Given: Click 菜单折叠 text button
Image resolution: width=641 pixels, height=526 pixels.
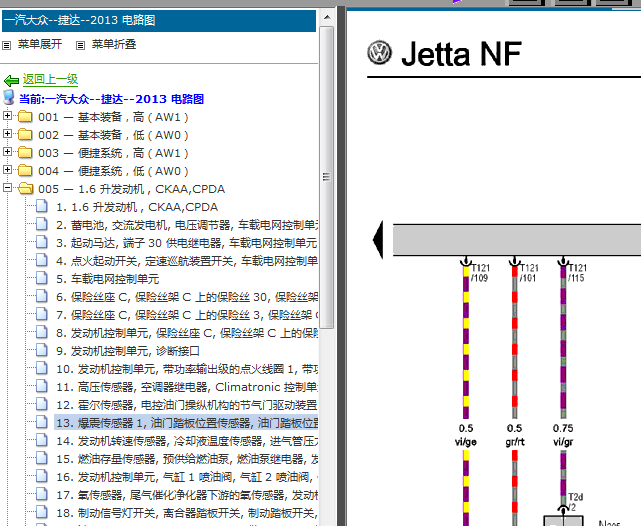Looking at the screenshot, I should click(114, 44).
